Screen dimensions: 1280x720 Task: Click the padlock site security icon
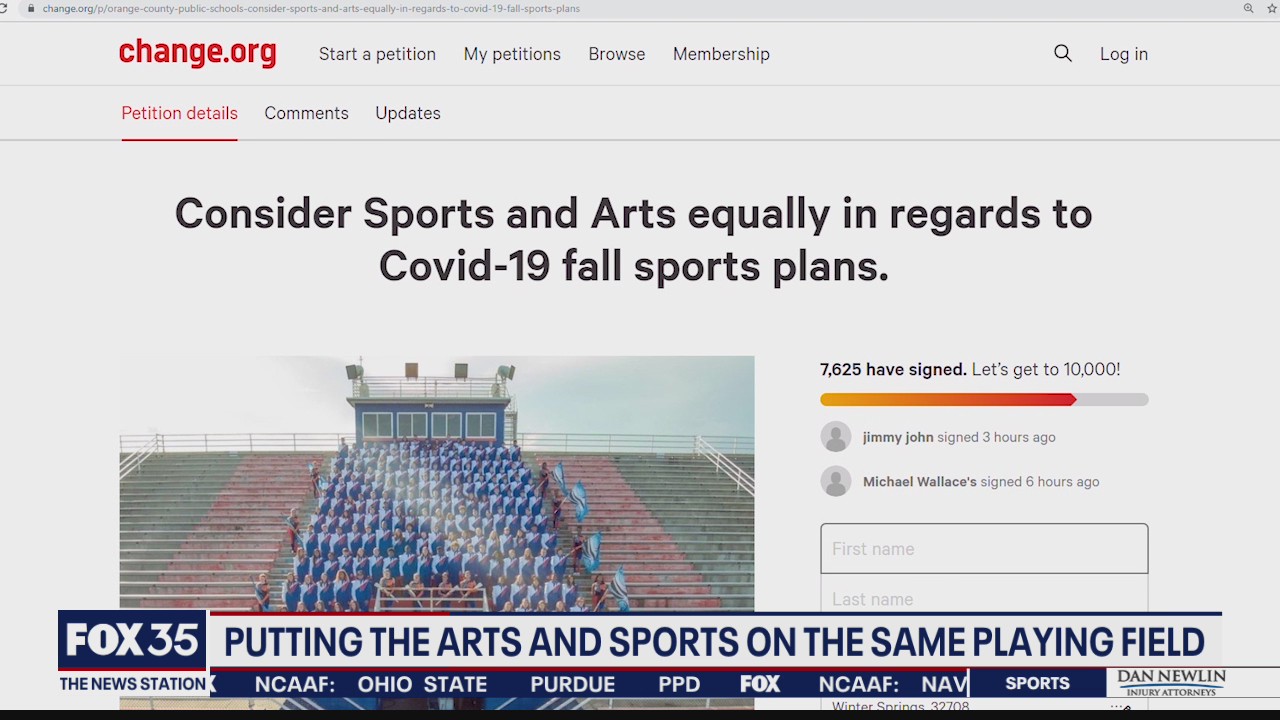tap(31, 8)
